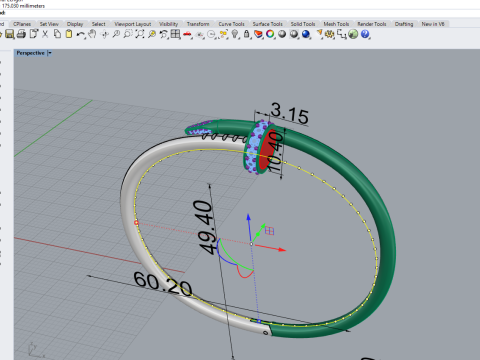
Task: Click the blue Render sphere icon
Action: [x=306, y=34]
